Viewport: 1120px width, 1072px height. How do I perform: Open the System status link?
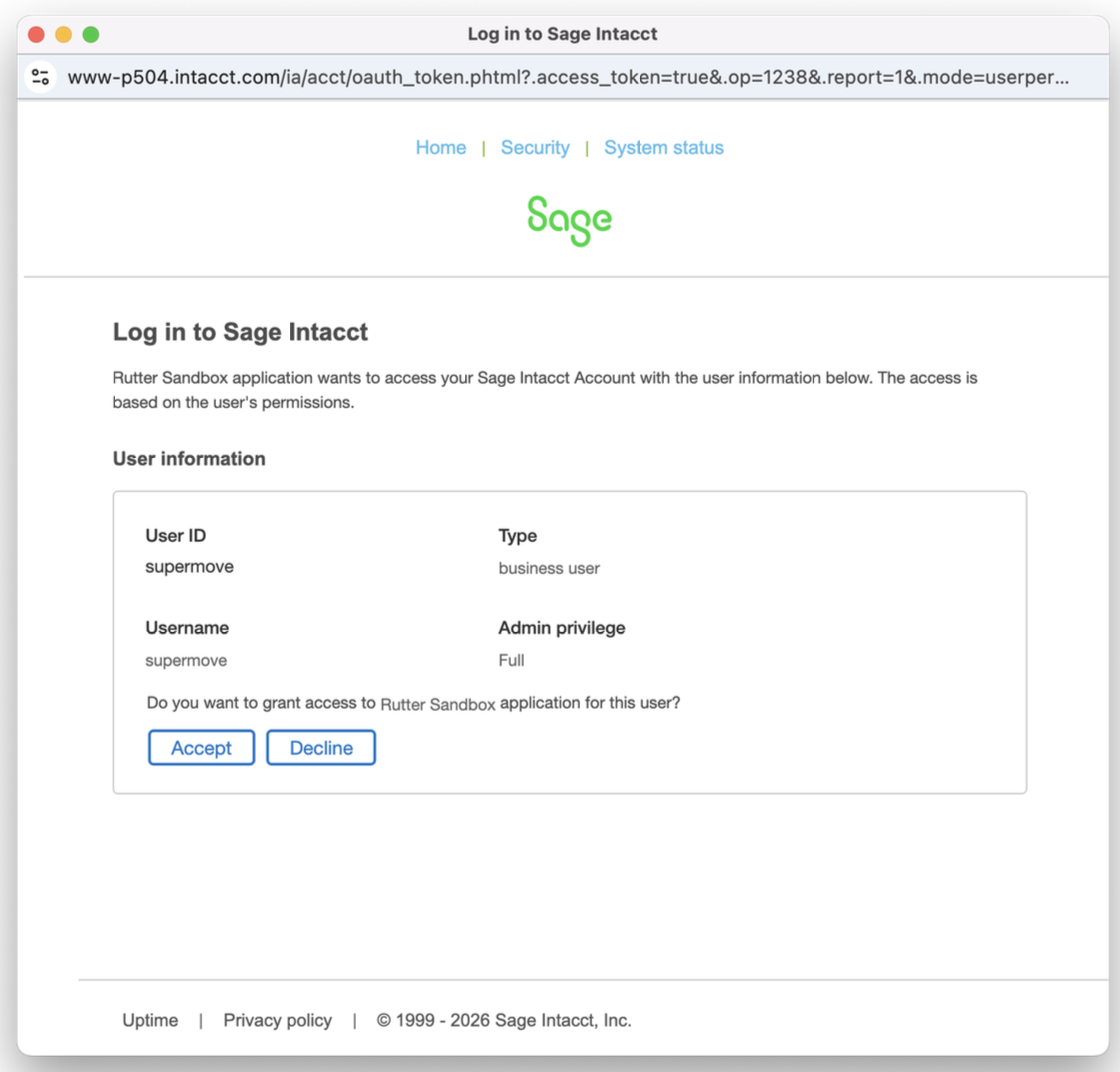coord(664,148)
